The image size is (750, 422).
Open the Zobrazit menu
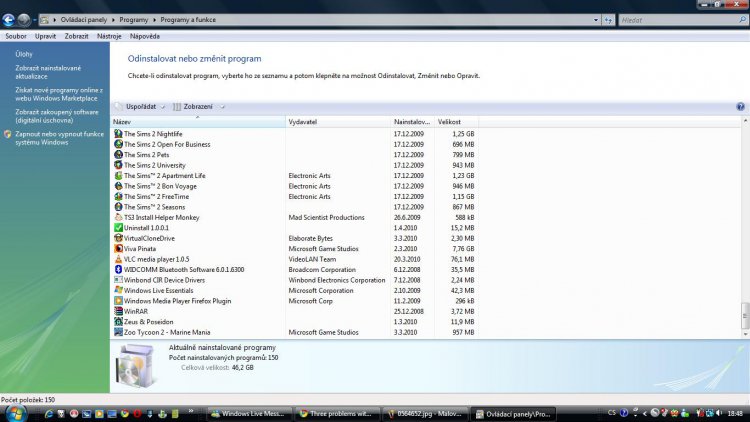(x=77, y=36)
